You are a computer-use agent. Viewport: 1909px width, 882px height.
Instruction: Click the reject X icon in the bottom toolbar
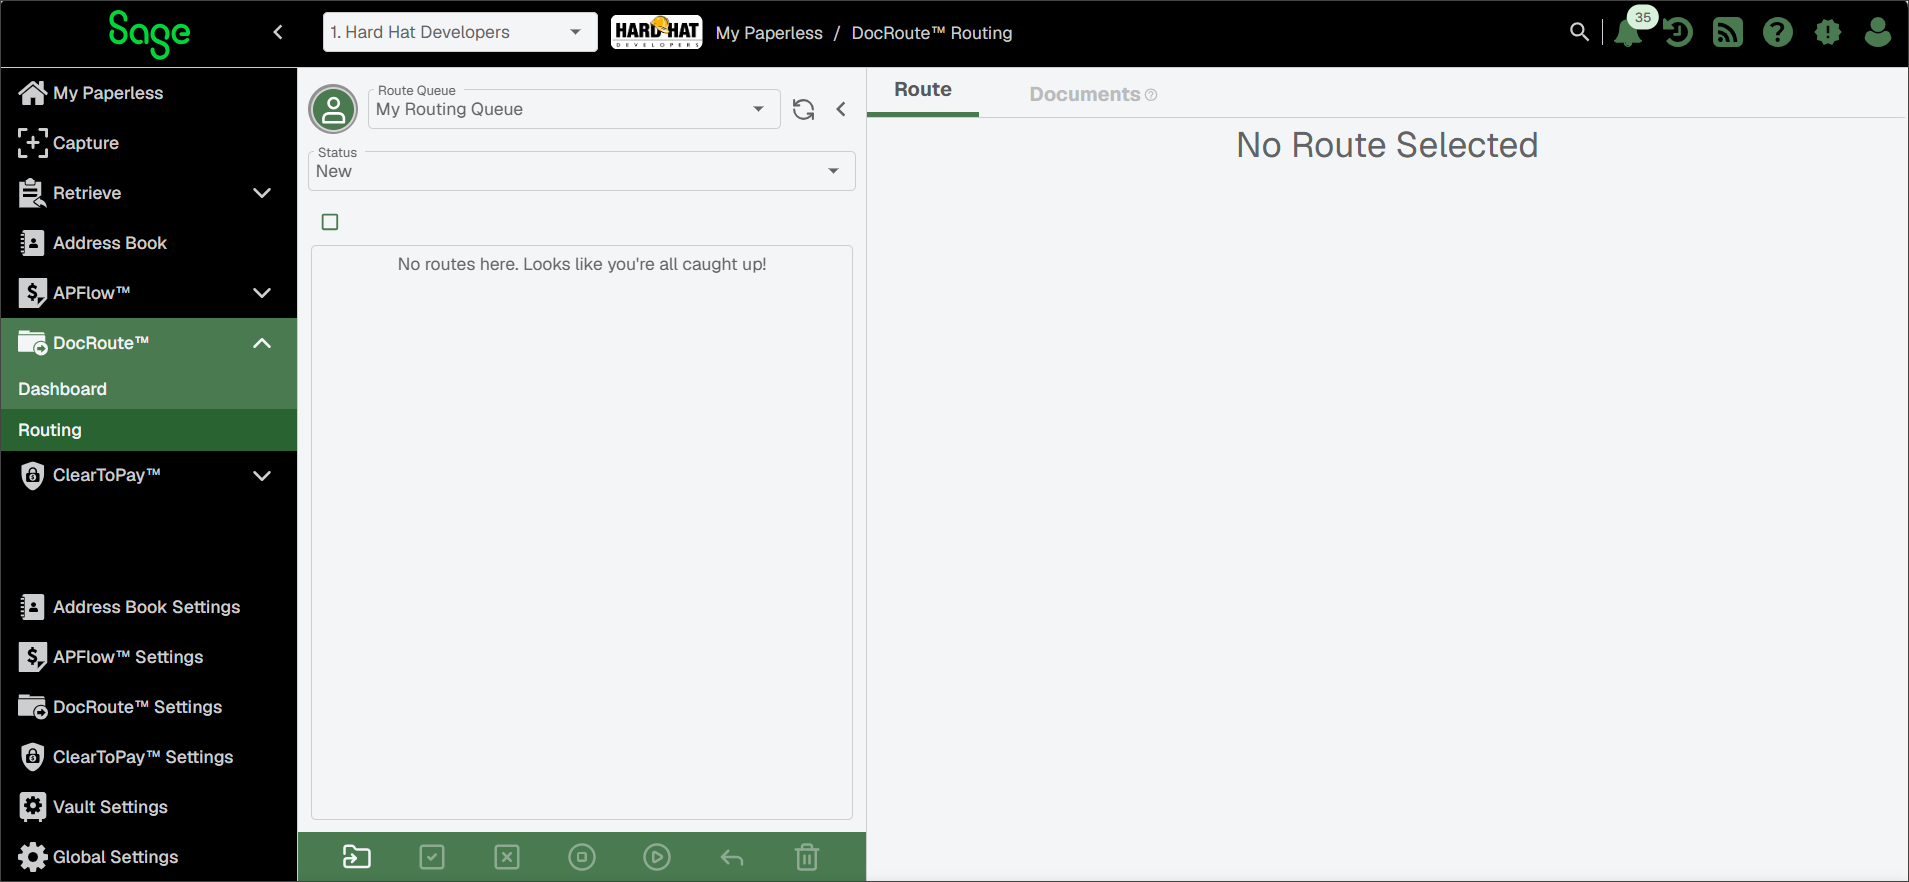(507, 857)
